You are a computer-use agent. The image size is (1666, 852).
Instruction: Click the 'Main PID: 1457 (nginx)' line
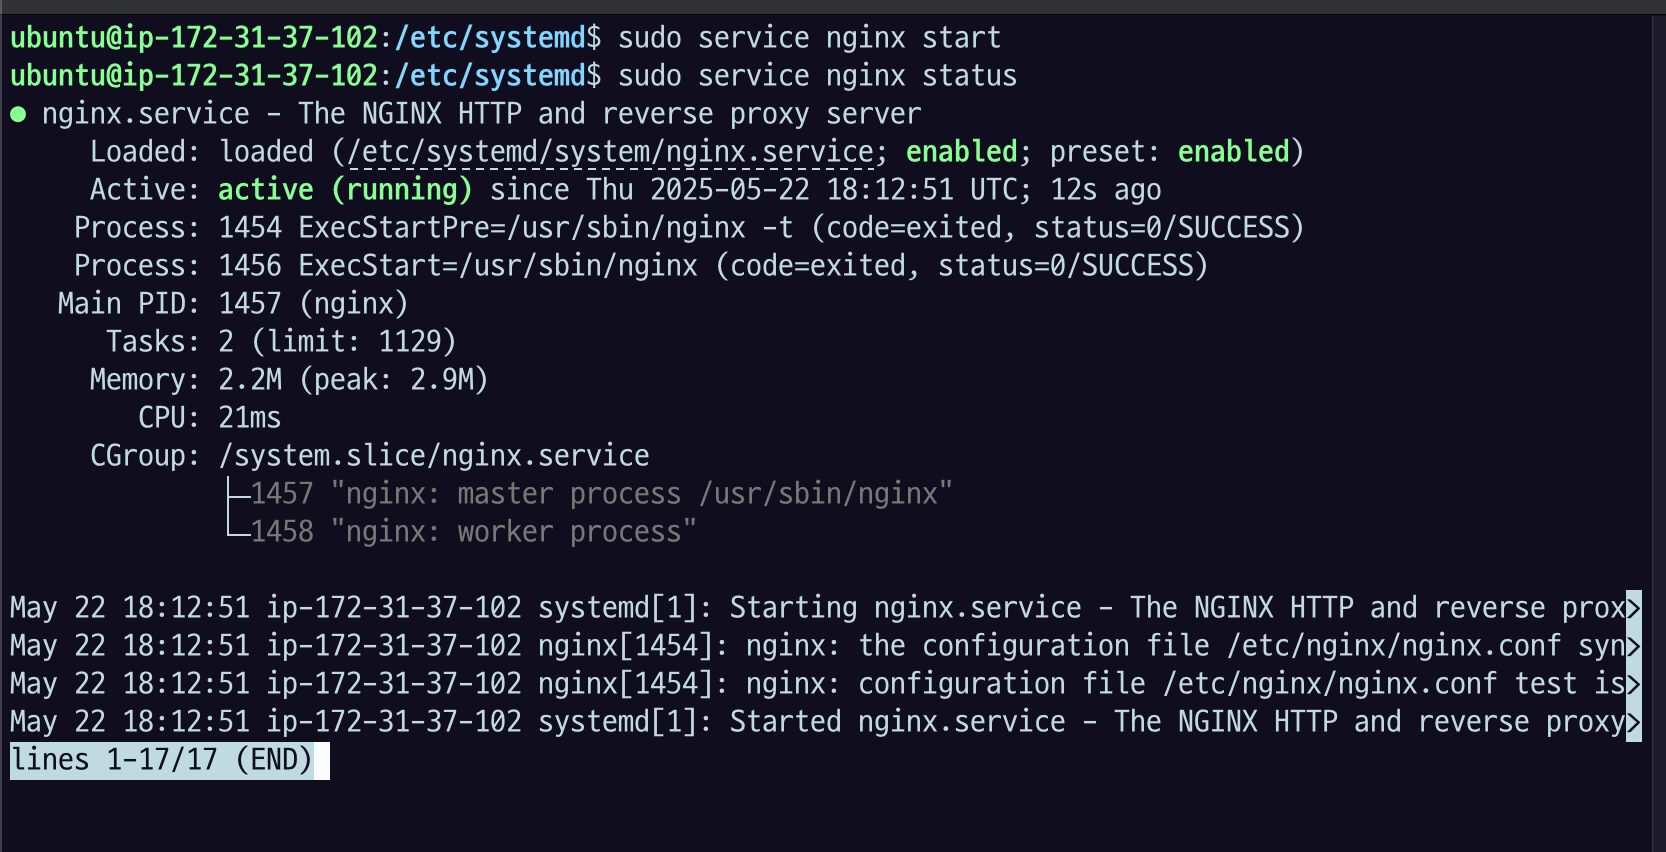[x=233, y=304]
